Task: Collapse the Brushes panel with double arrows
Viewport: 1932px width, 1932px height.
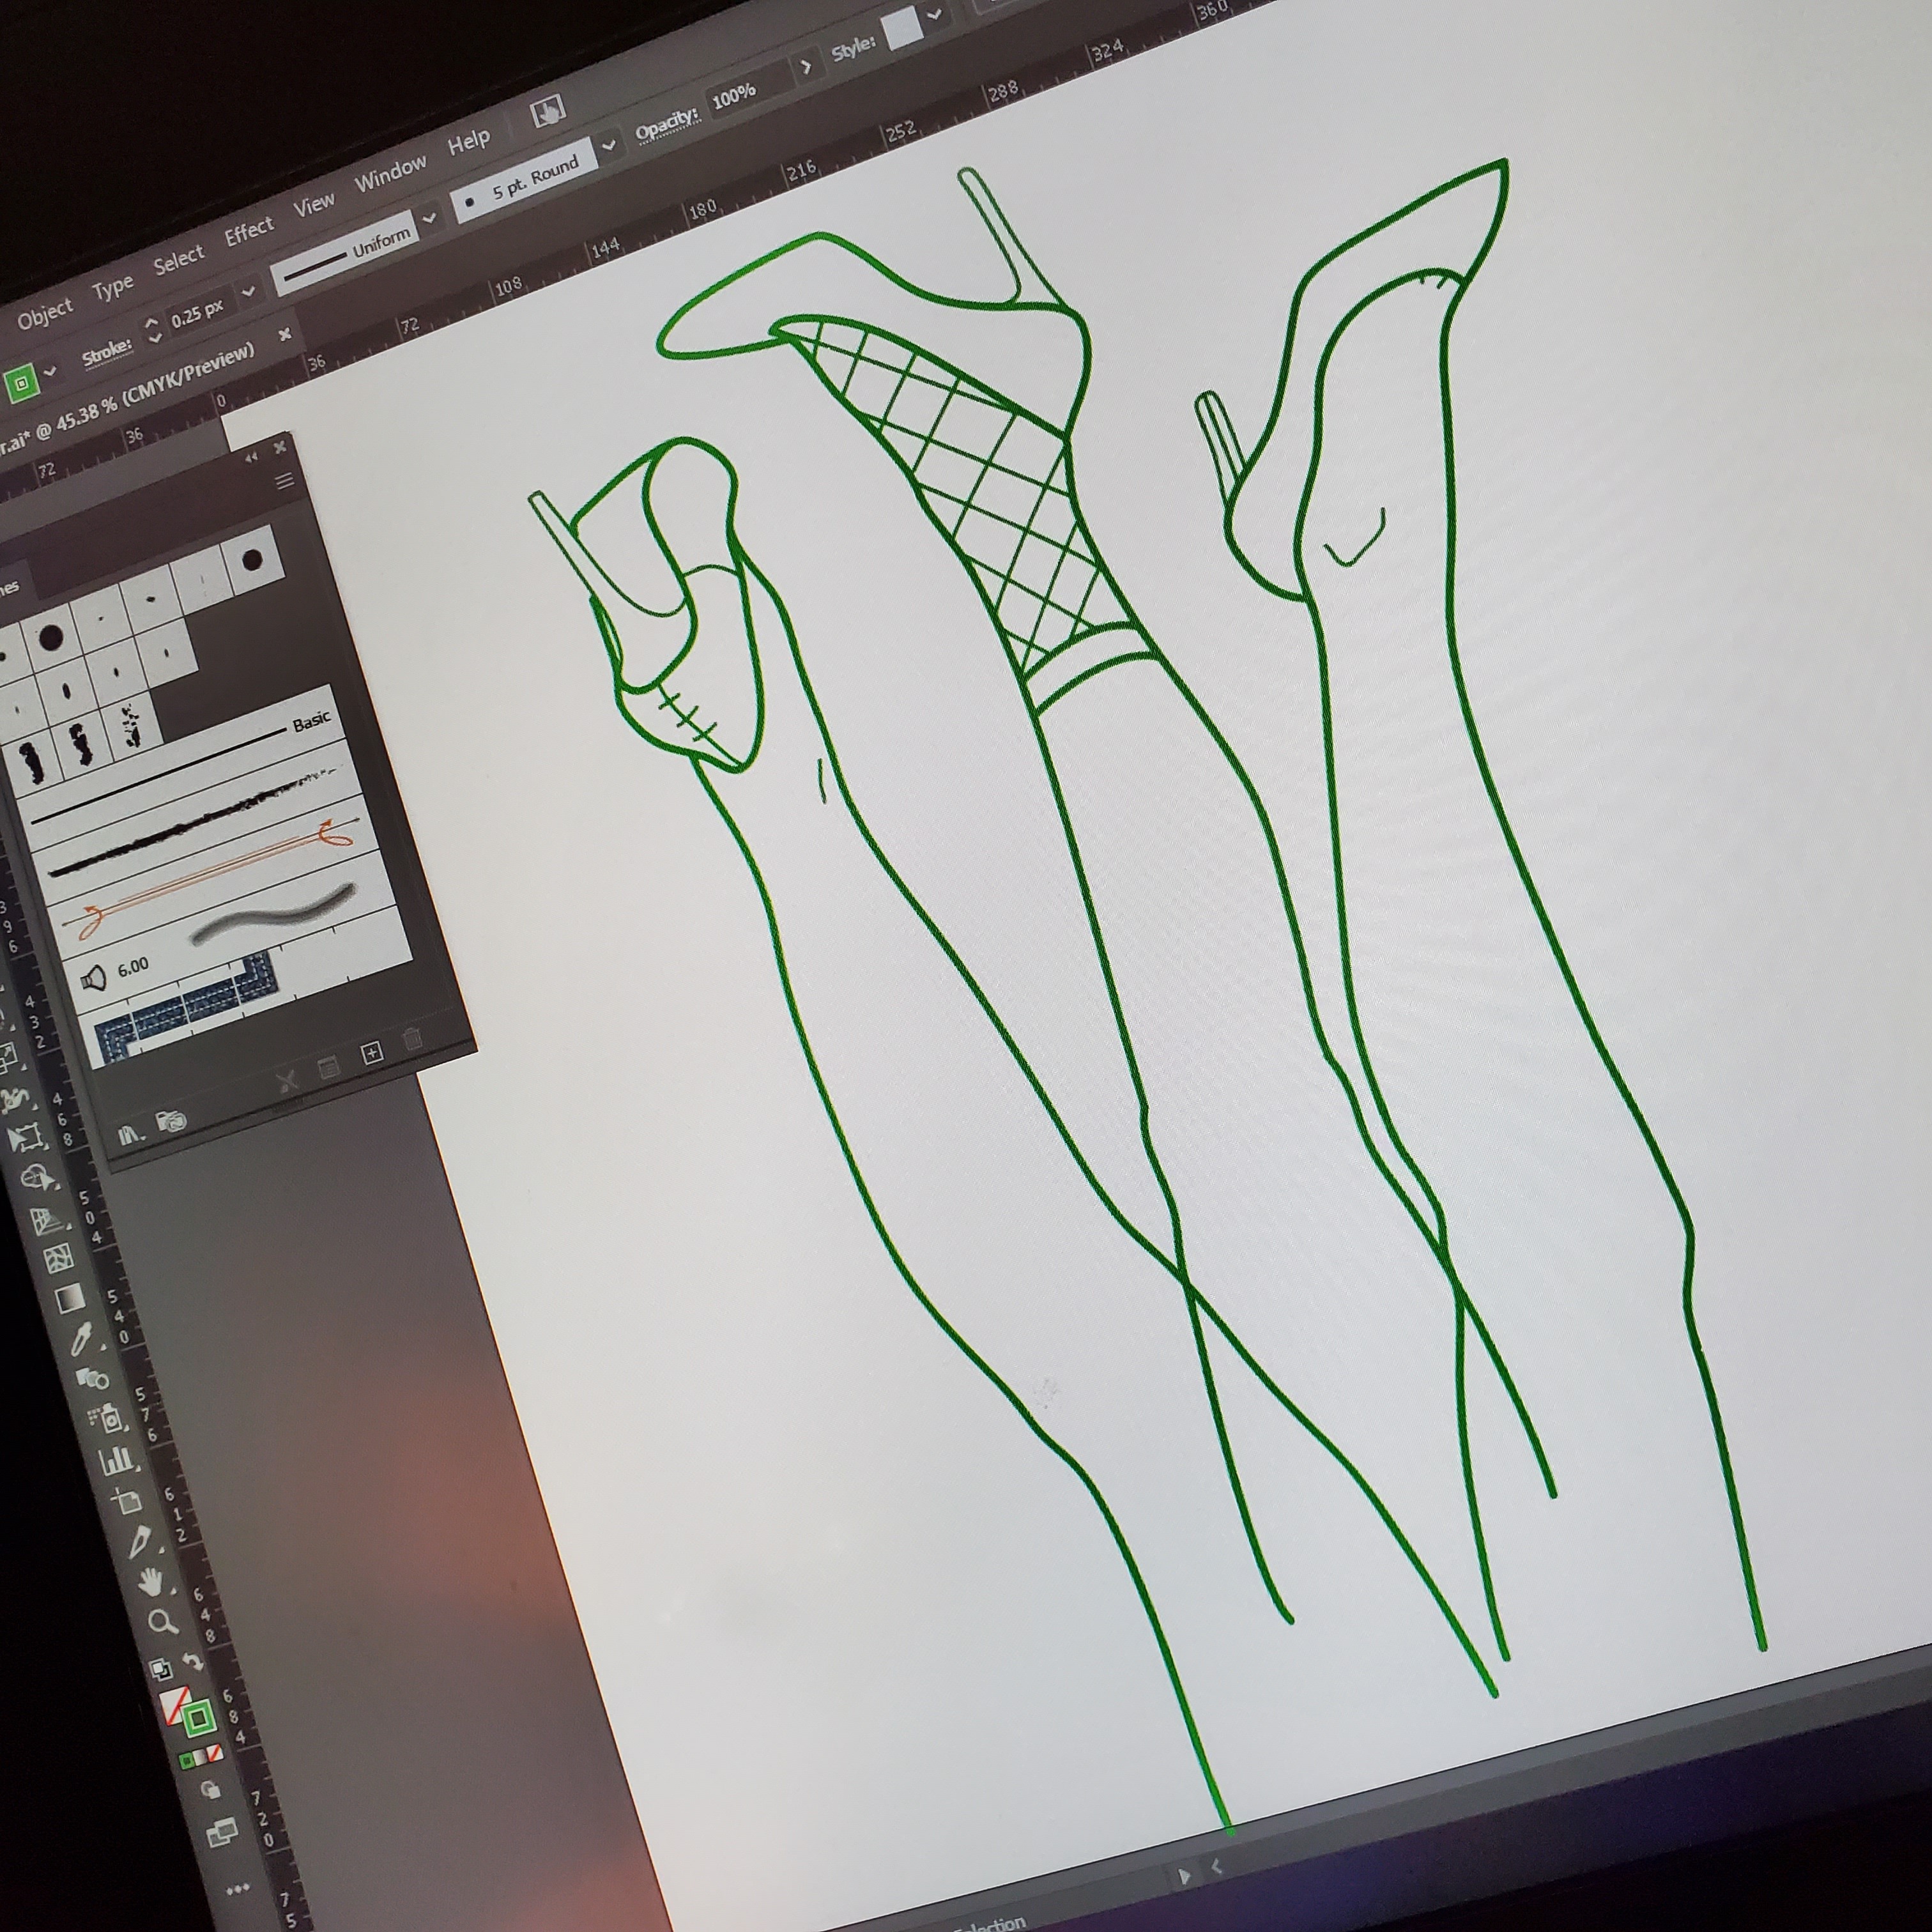Action: [x=251, y=457]
